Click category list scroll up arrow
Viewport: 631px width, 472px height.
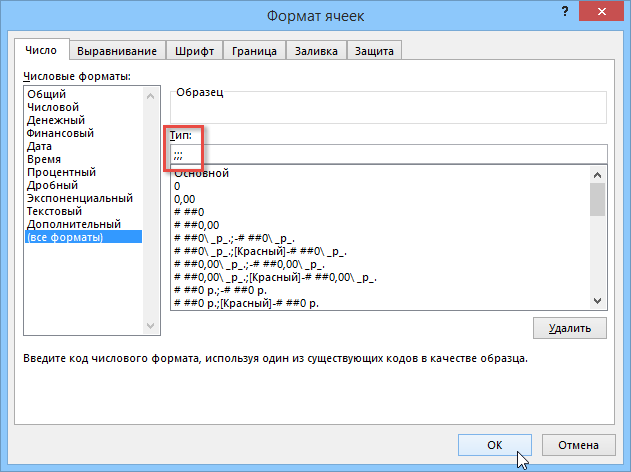(151, 96)
